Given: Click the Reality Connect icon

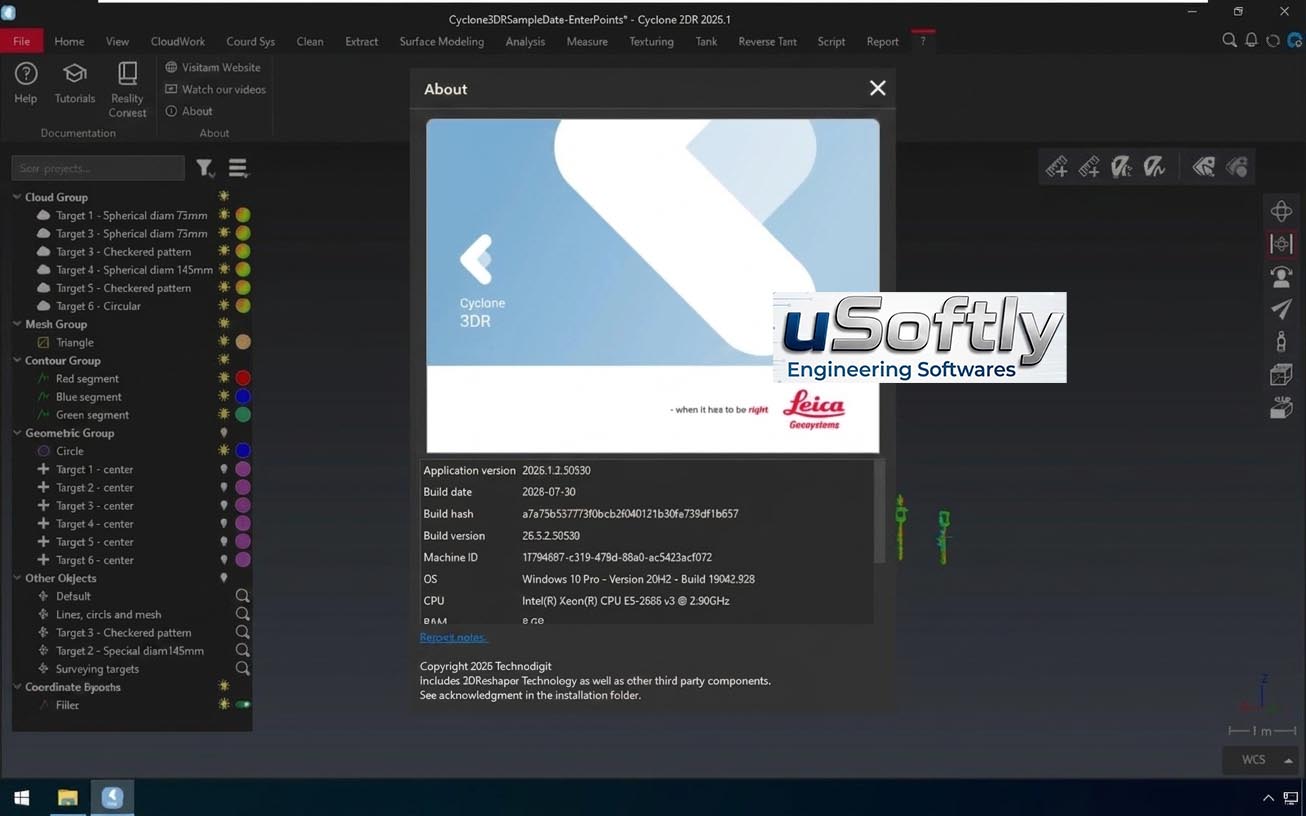Looking at the screenshot, I should coord(127,73).
